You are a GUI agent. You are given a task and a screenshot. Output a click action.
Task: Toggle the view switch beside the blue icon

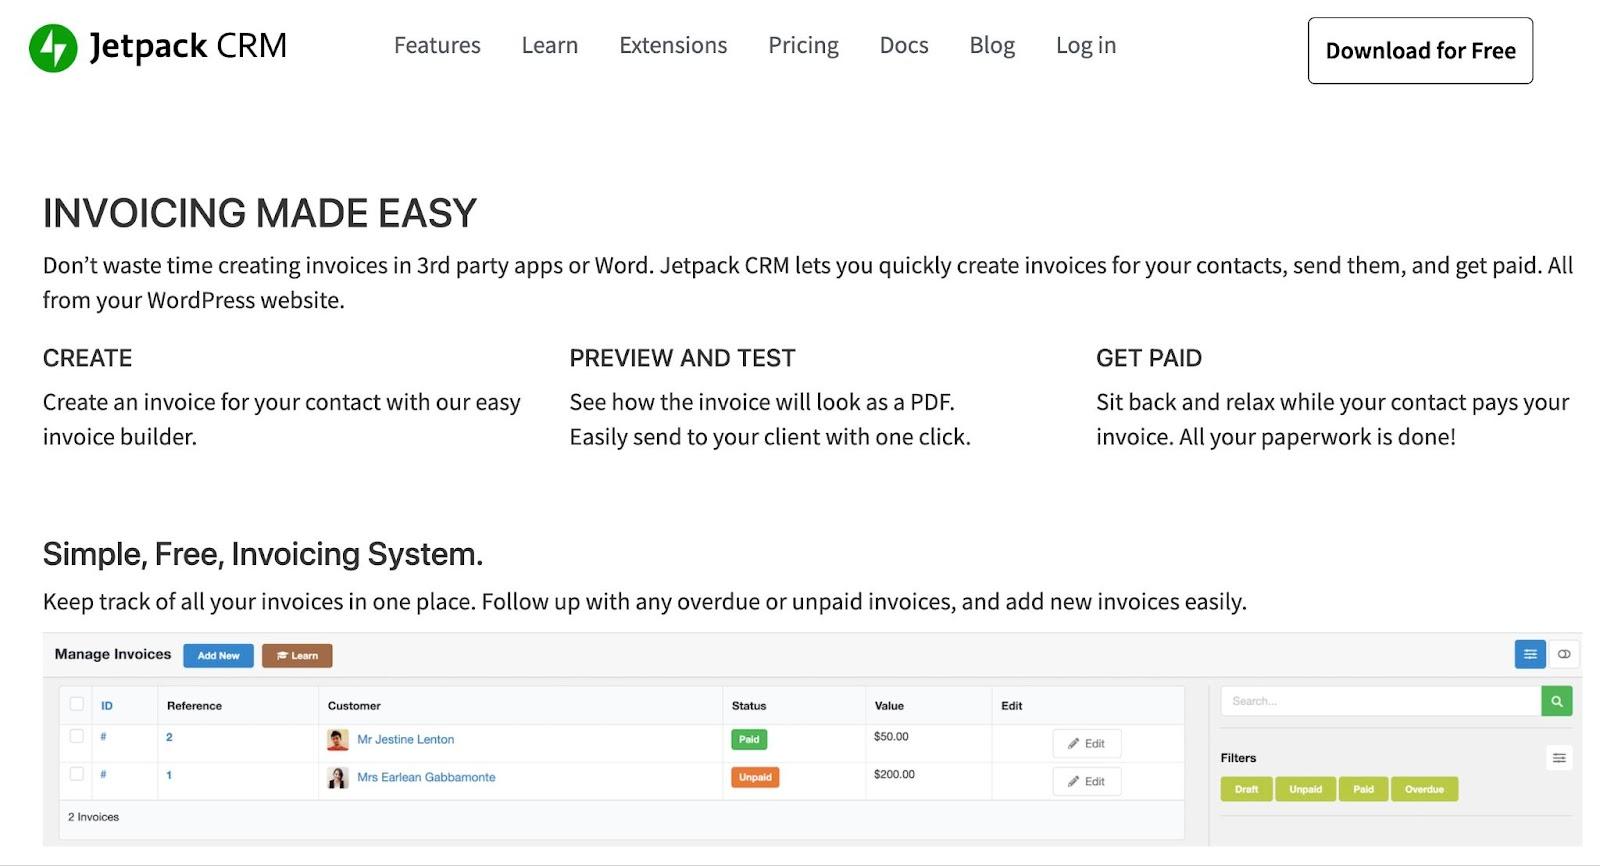point(1564,654)
